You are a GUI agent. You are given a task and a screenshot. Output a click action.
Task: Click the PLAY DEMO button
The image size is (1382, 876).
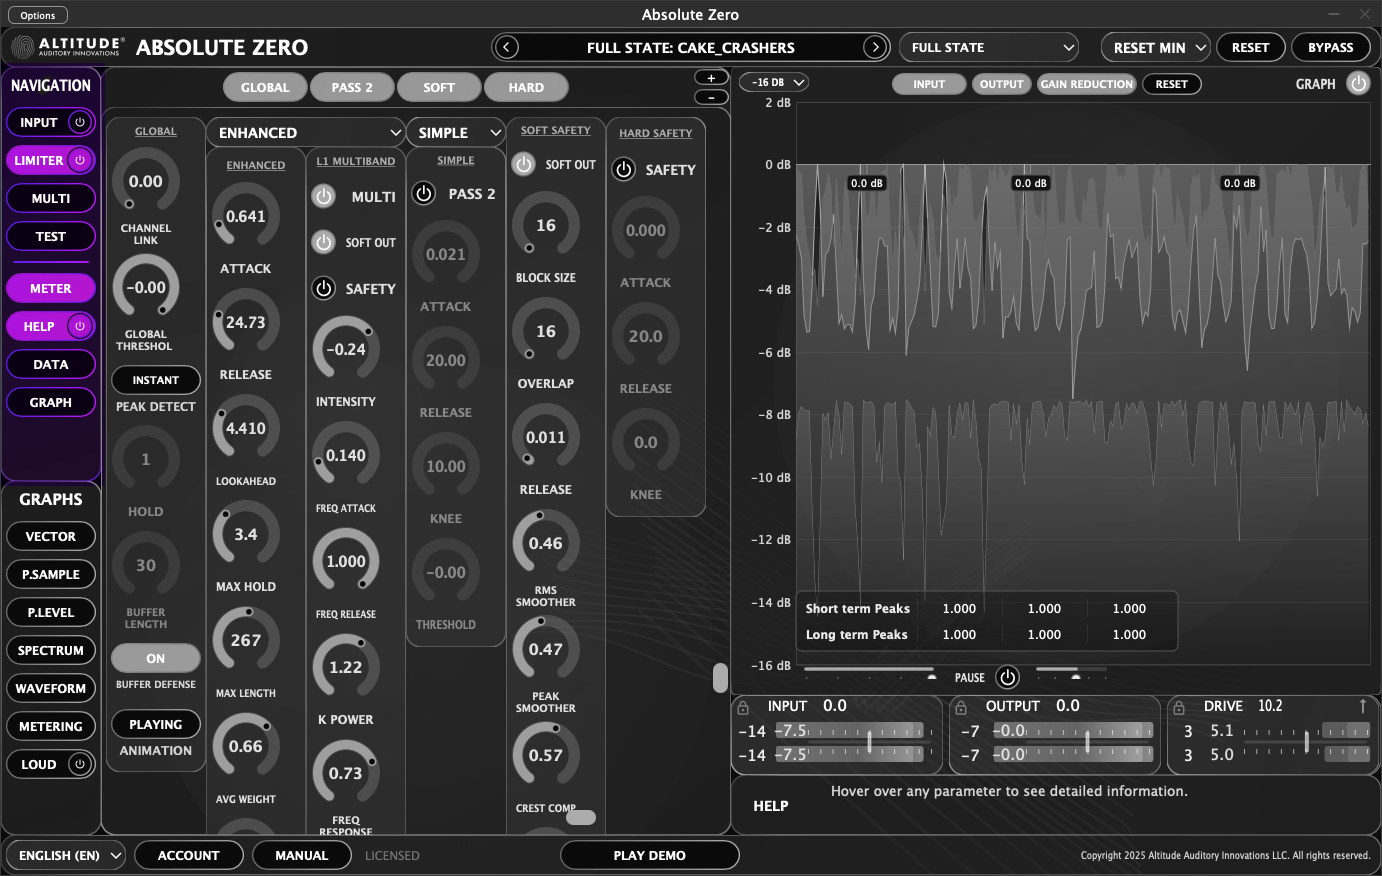click(649, 855)
